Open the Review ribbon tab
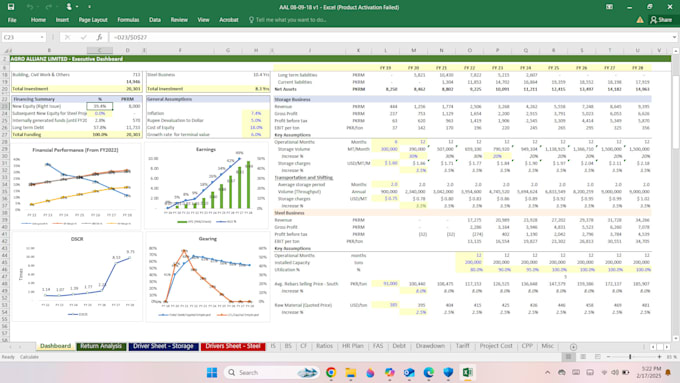 click(179, 20)
